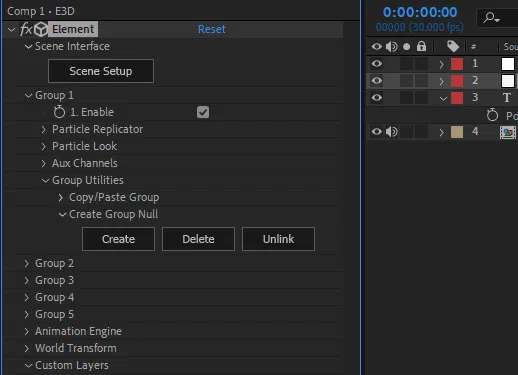Click the red label swatch of layer 2
Screen dimensions: 518x375
(457, 81)
